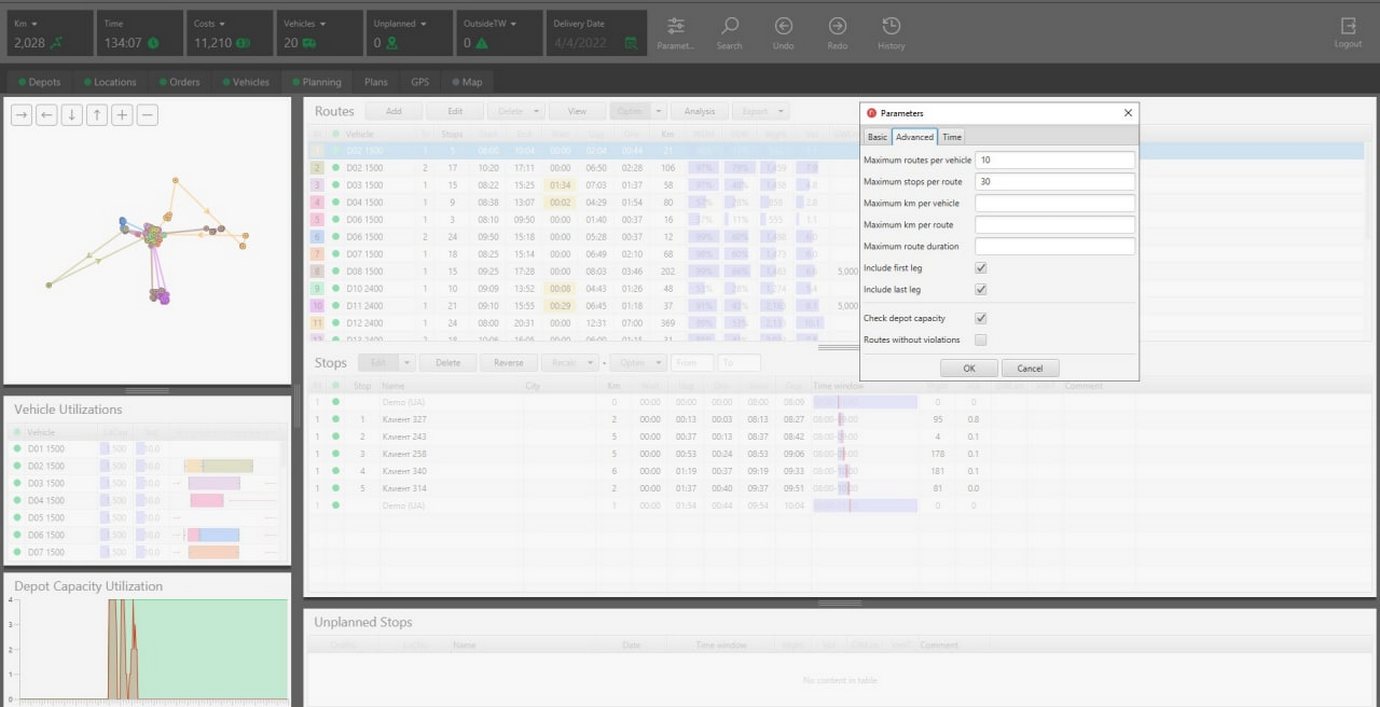Click the warning triangle icon under OutsideTW
This screenshot has height=707, width=1380.
(482, 43)
